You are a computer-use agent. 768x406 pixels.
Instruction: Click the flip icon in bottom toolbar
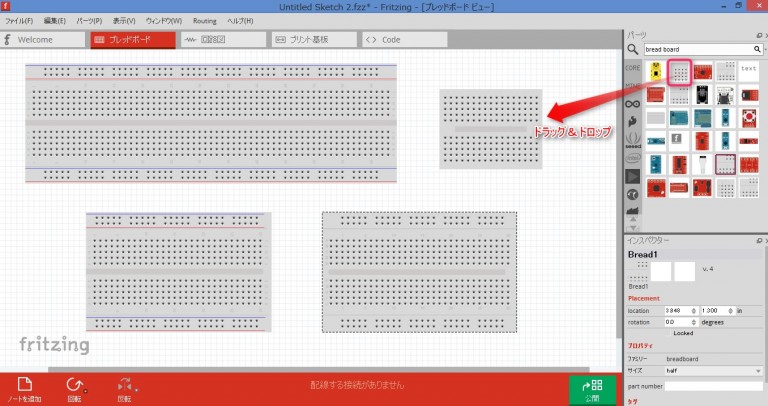tap(125, 387)
